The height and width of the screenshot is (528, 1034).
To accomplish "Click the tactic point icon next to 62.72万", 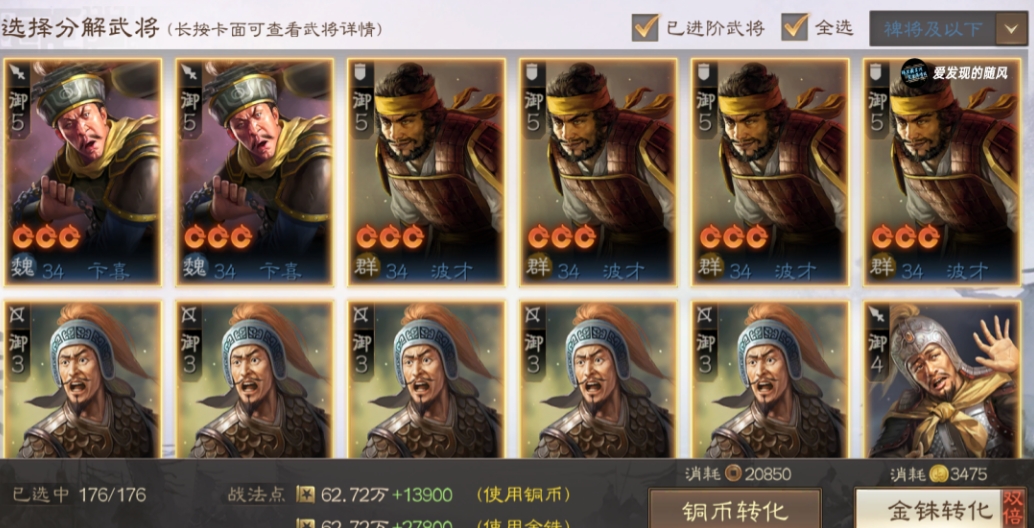I will (x=305, y=494).
